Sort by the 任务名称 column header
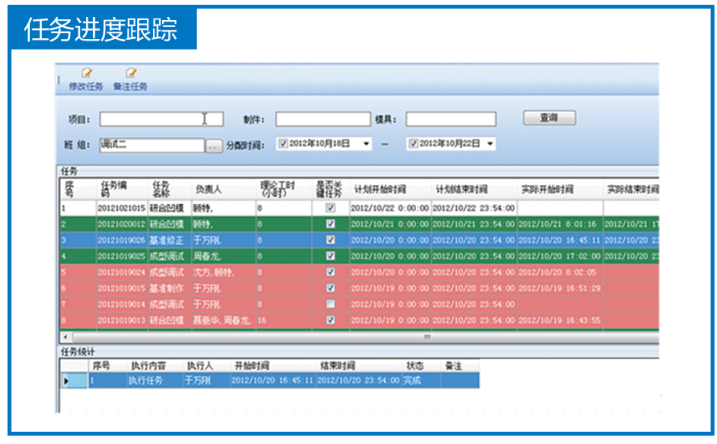The image size is (717, 444). point(169,189)
